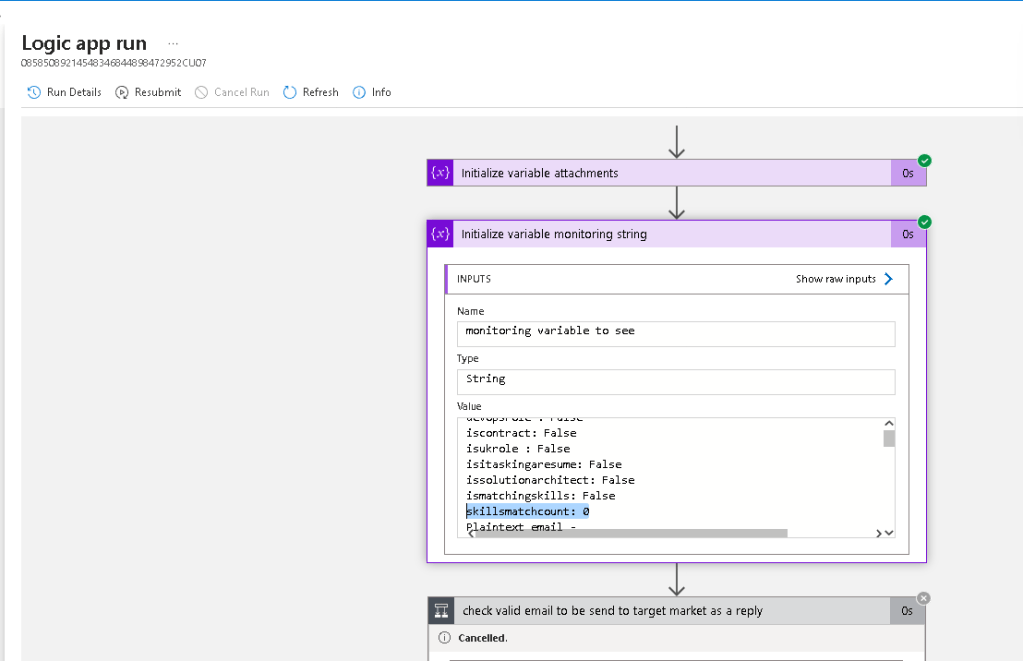
Task: Open Run Details panel
Action: 64,92
